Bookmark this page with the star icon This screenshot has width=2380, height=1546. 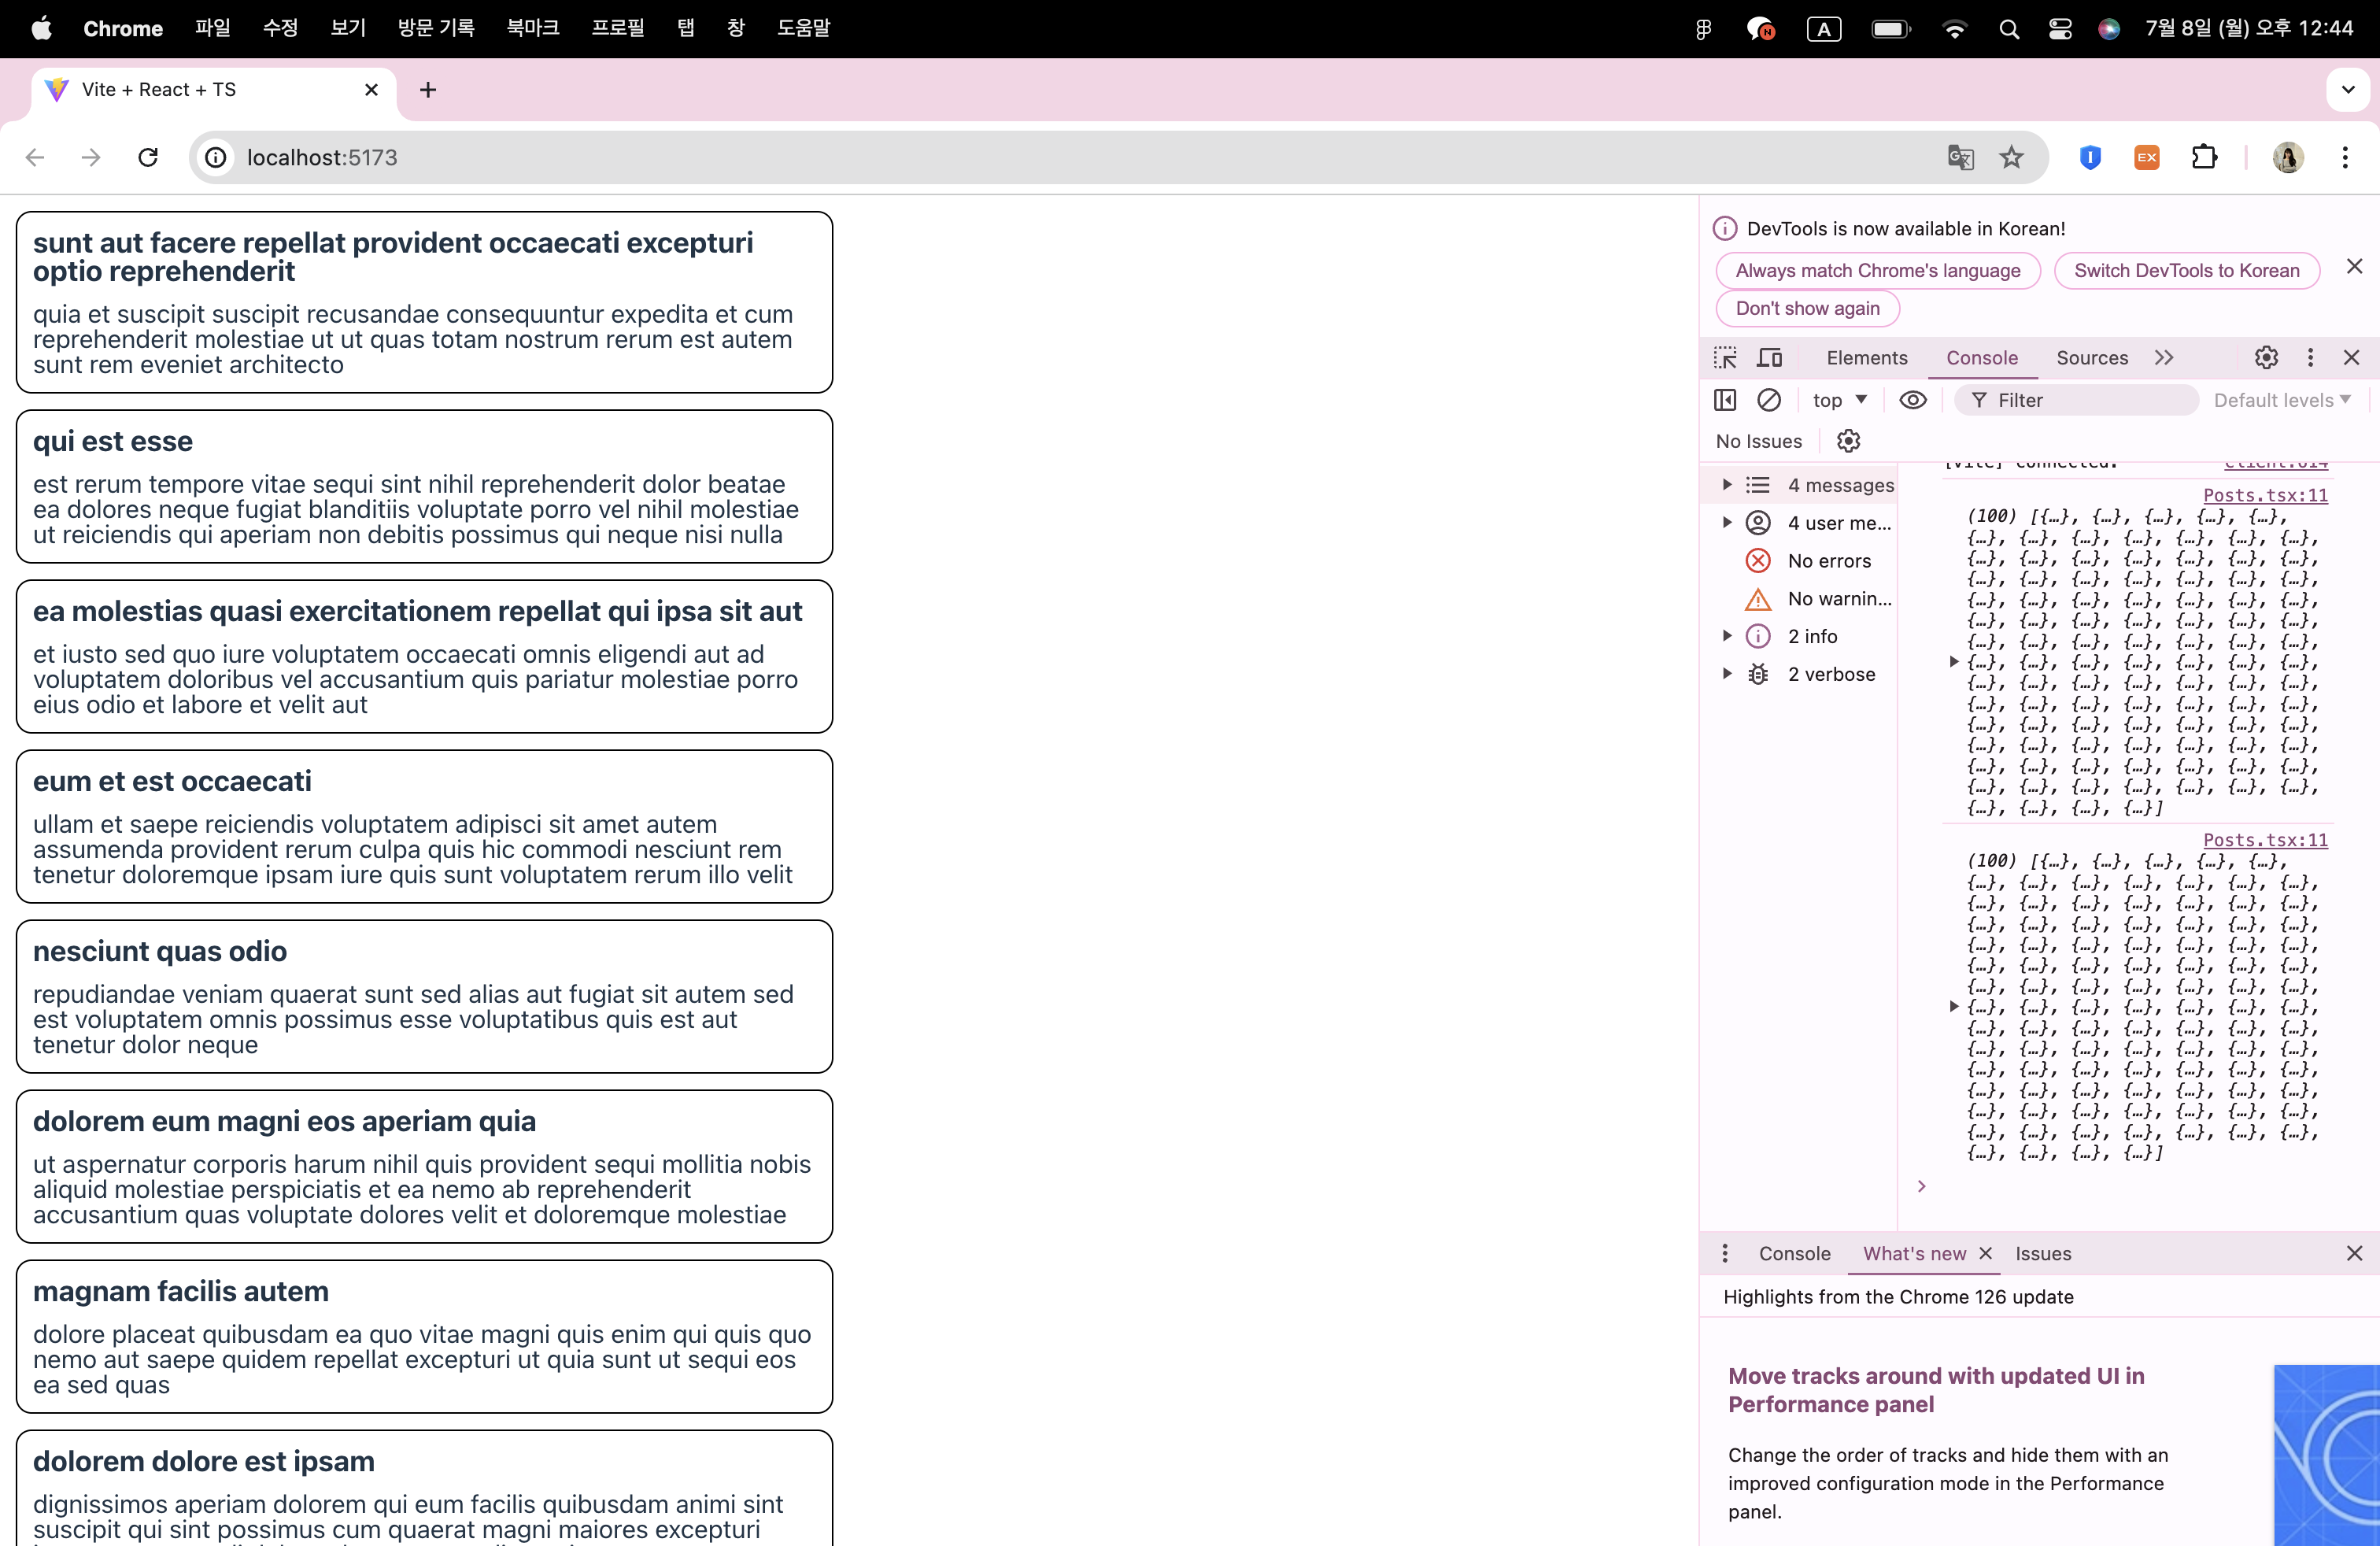[2011, 157]
